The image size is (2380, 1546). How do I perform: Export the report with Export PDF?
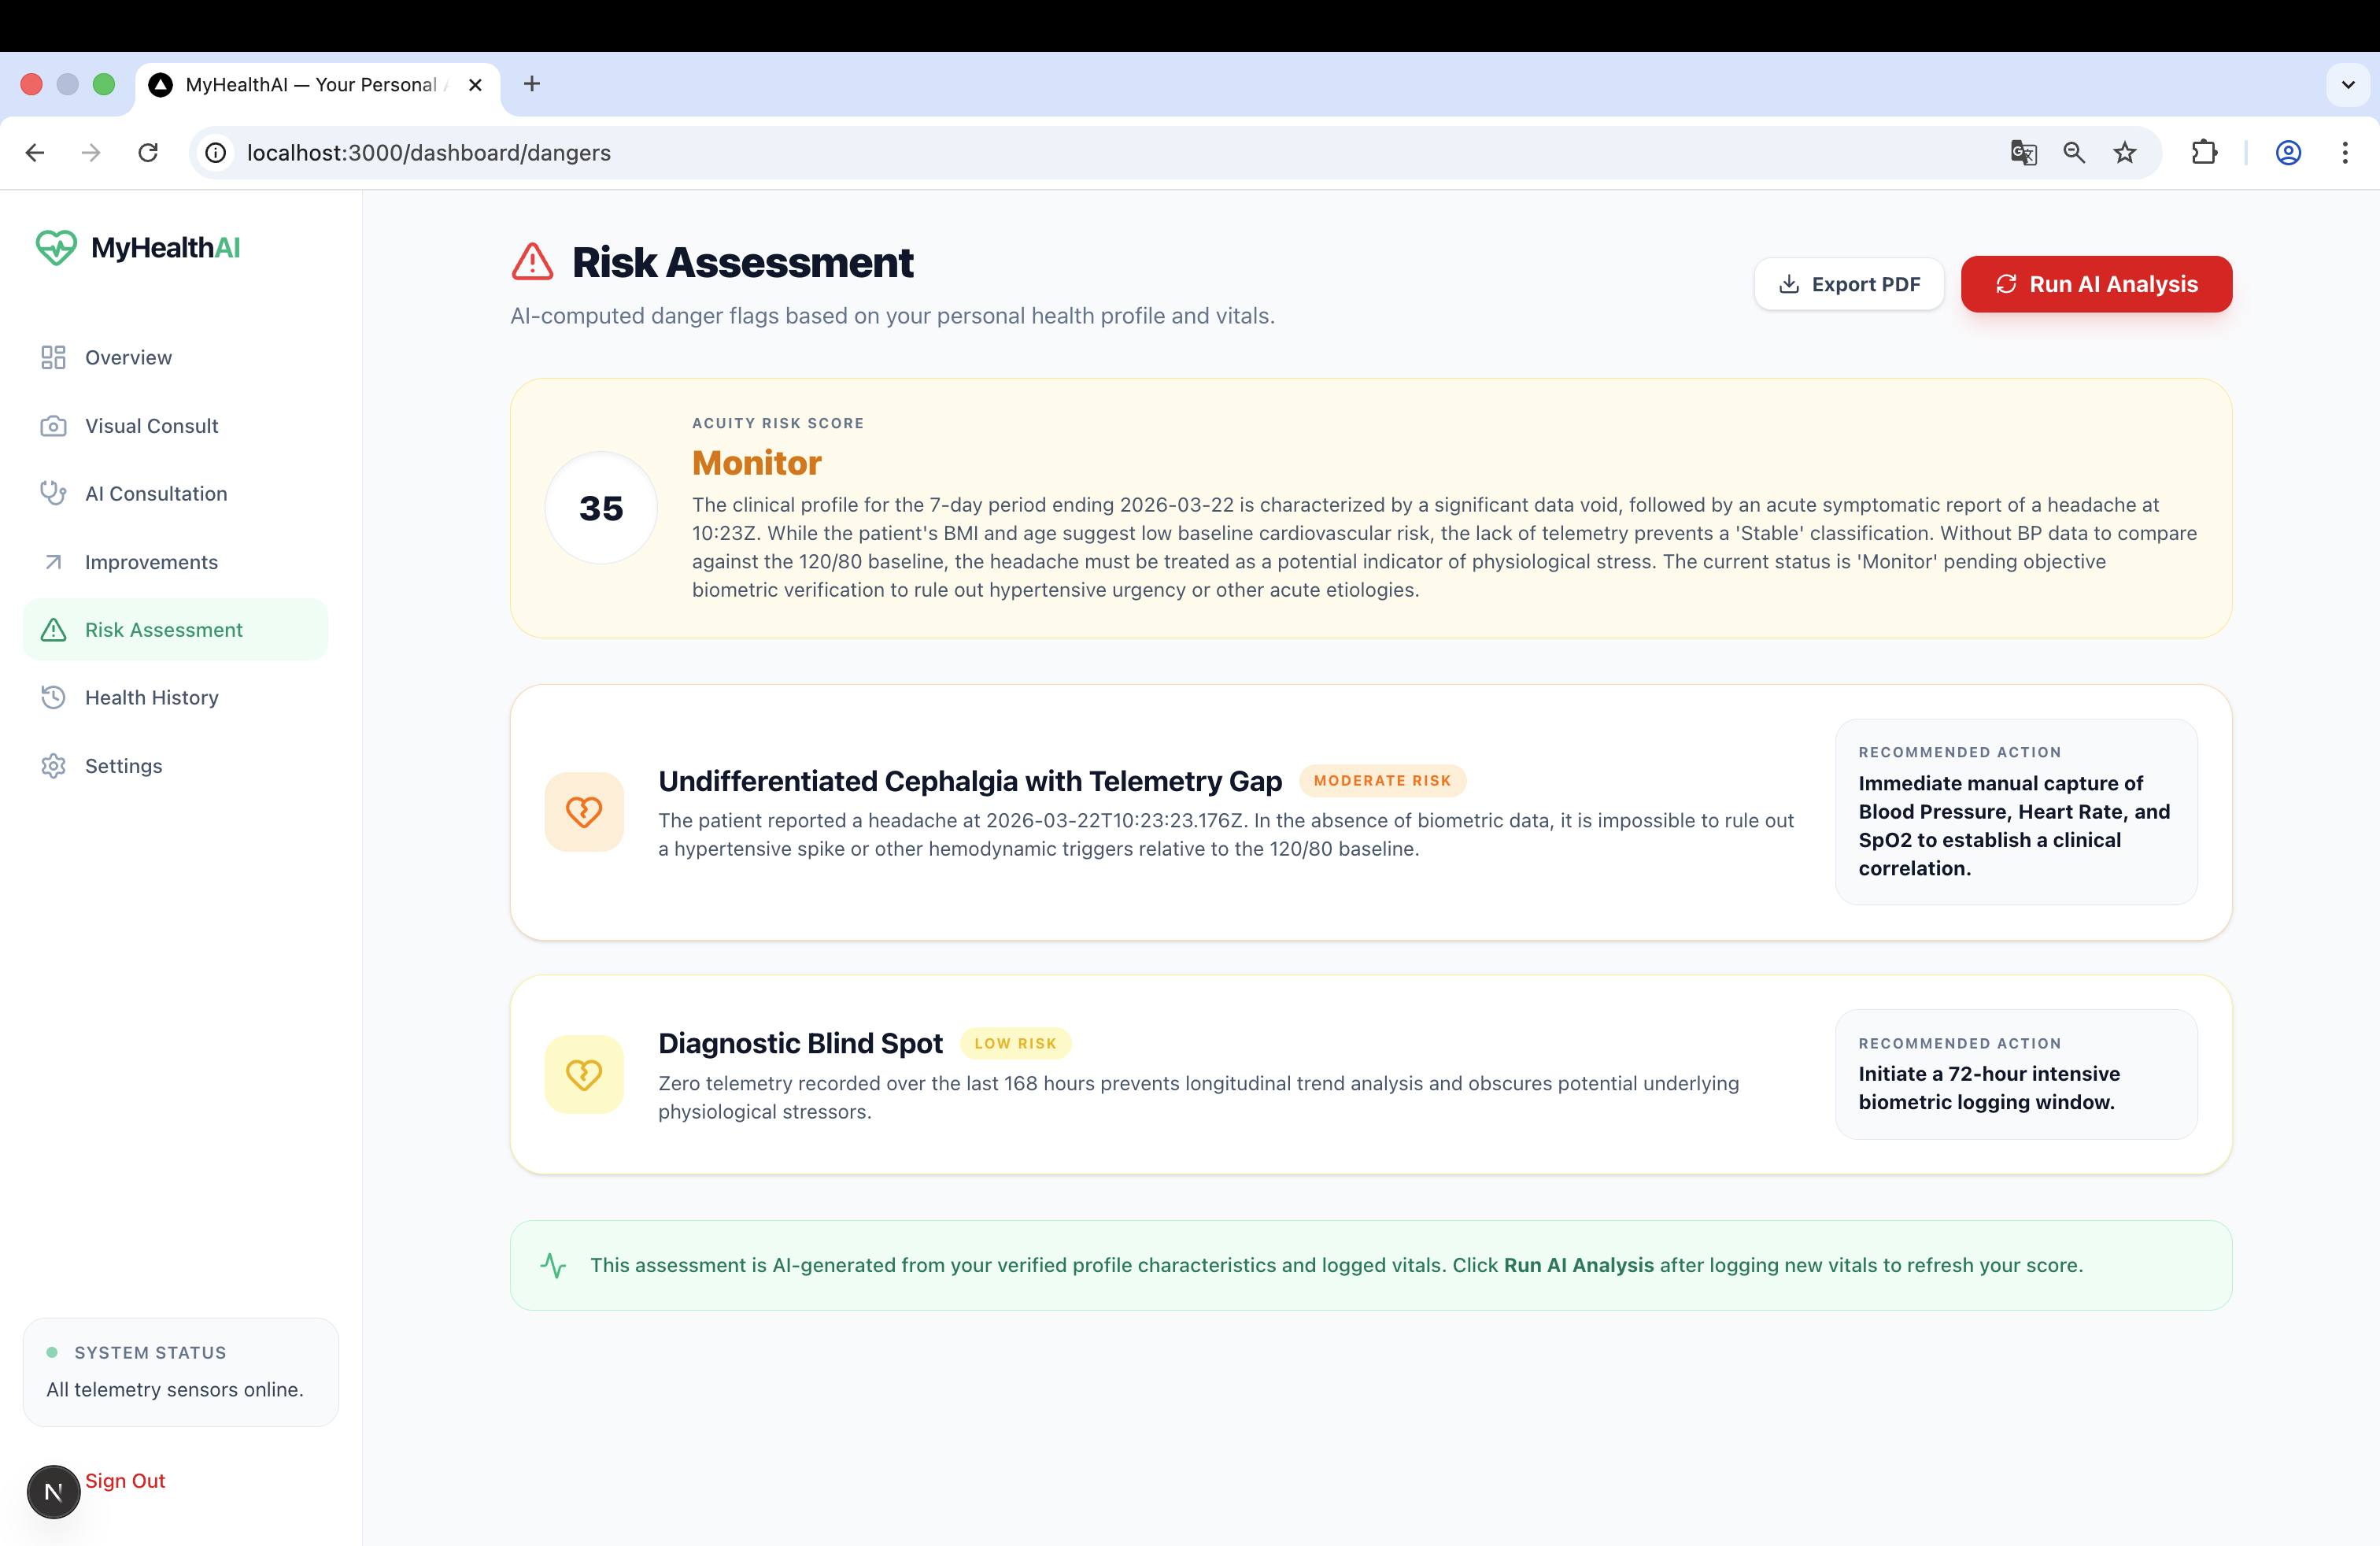pyautogui.click(x=1849, y=285)
